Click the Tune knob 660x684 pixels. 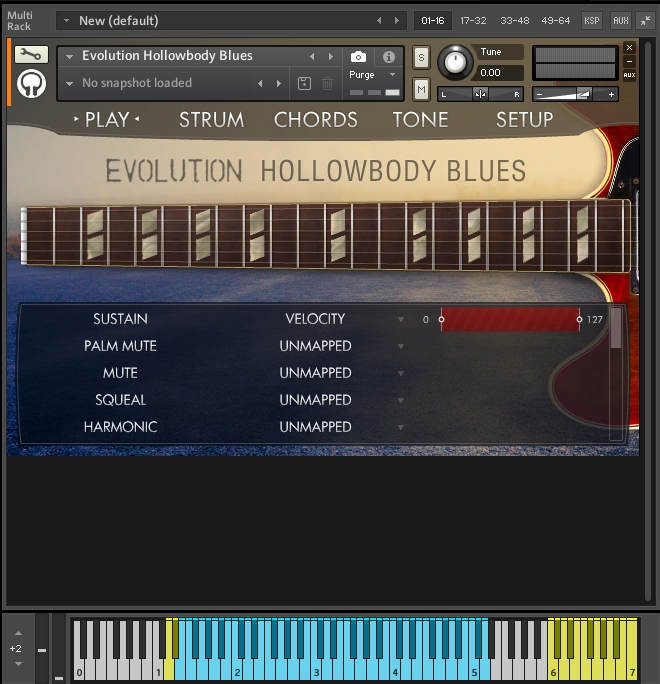pyautogui.click(x=455, y=62)
